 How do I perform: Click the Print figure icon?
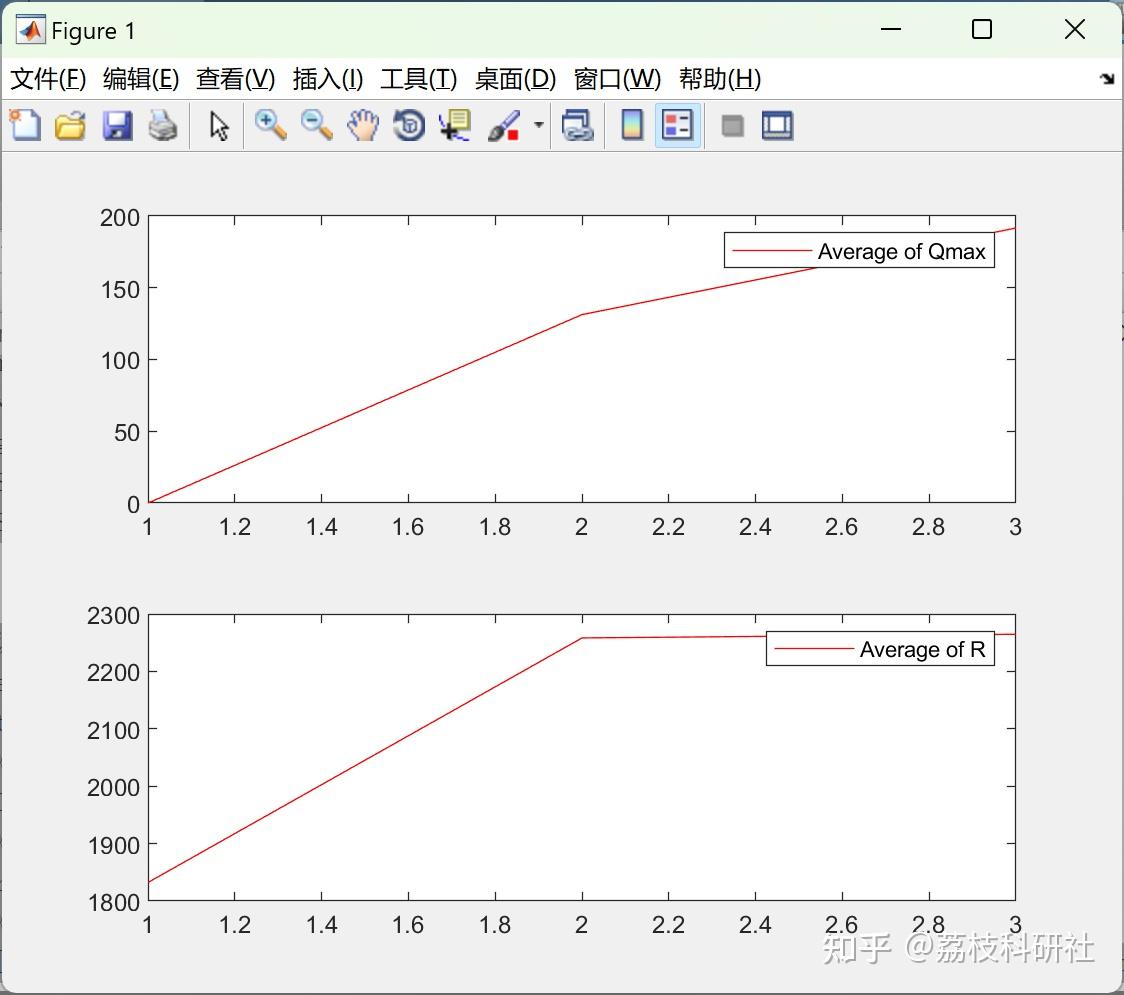click(163, 125)
